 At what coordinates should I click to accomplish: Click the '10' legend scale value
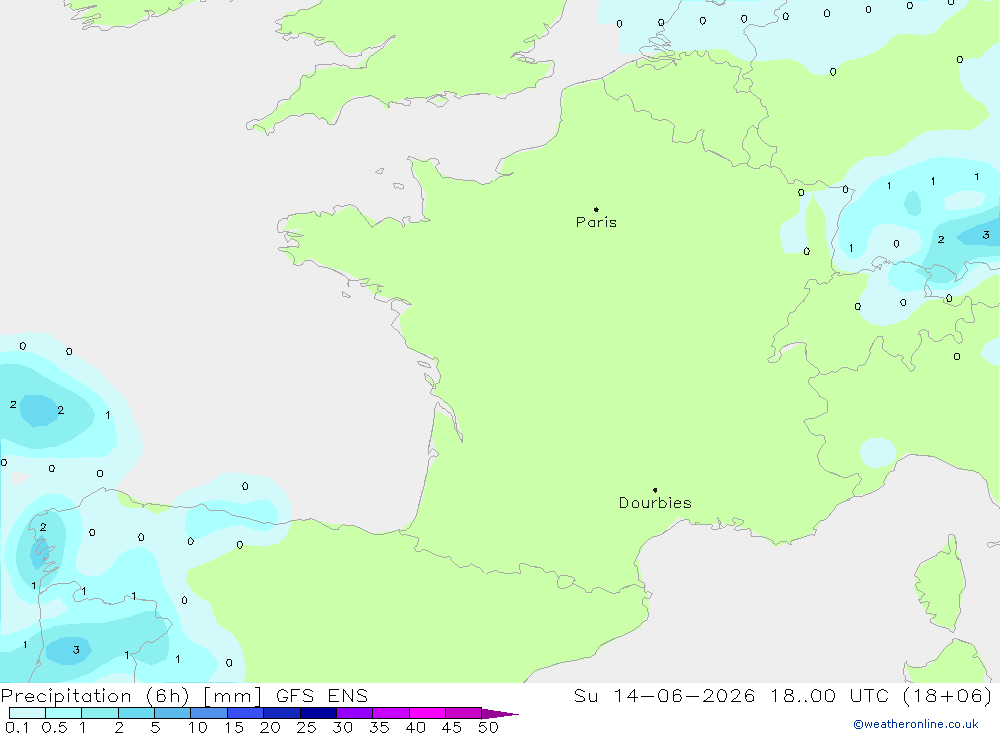(x=197, y=727)
